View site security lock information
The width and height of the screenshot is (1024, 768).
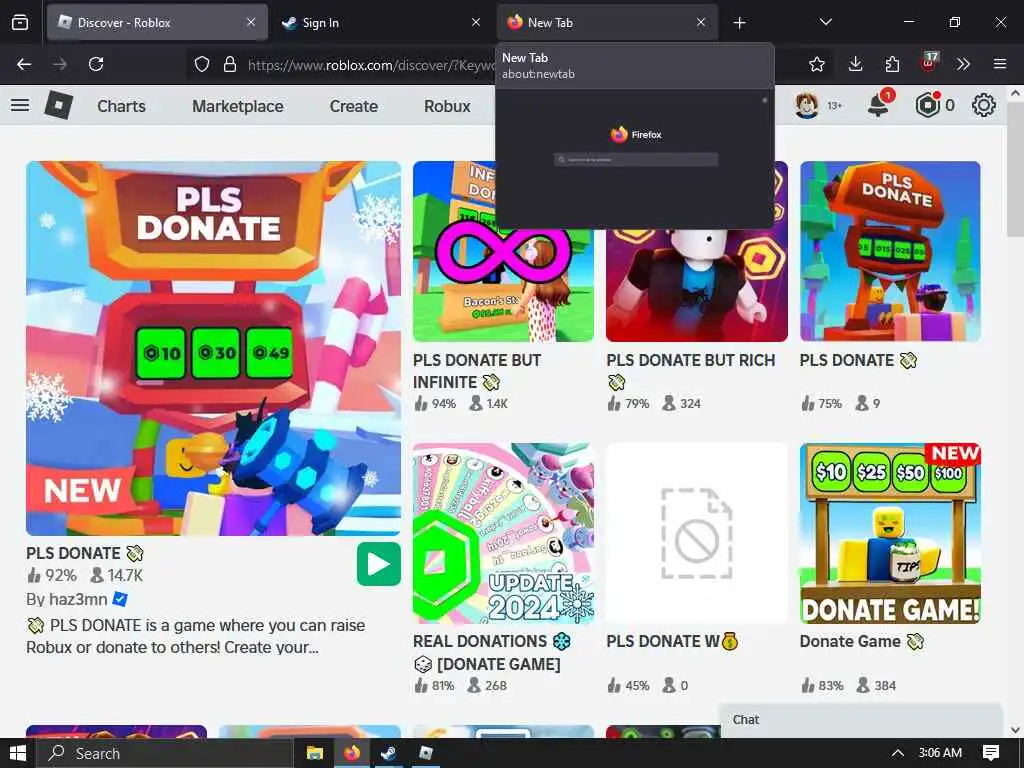tap(230, 64)
